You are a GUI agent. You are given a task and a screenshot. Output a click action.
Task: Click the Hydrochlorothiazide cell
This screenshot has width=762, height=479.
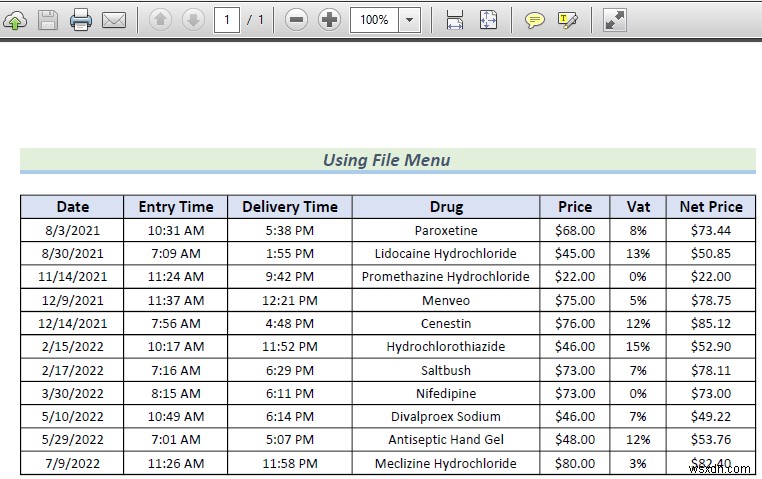click(446, 347)
